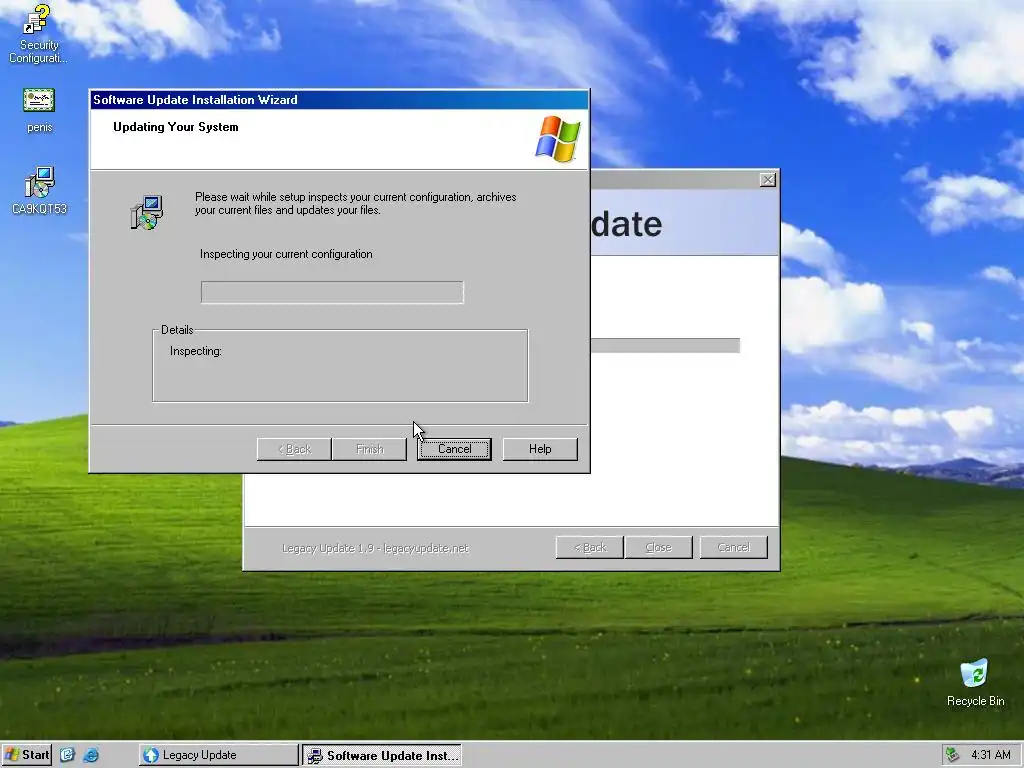1024x768 pixels.
Task: Select the certificate file icon on desktop
Action: pos(39,101)
